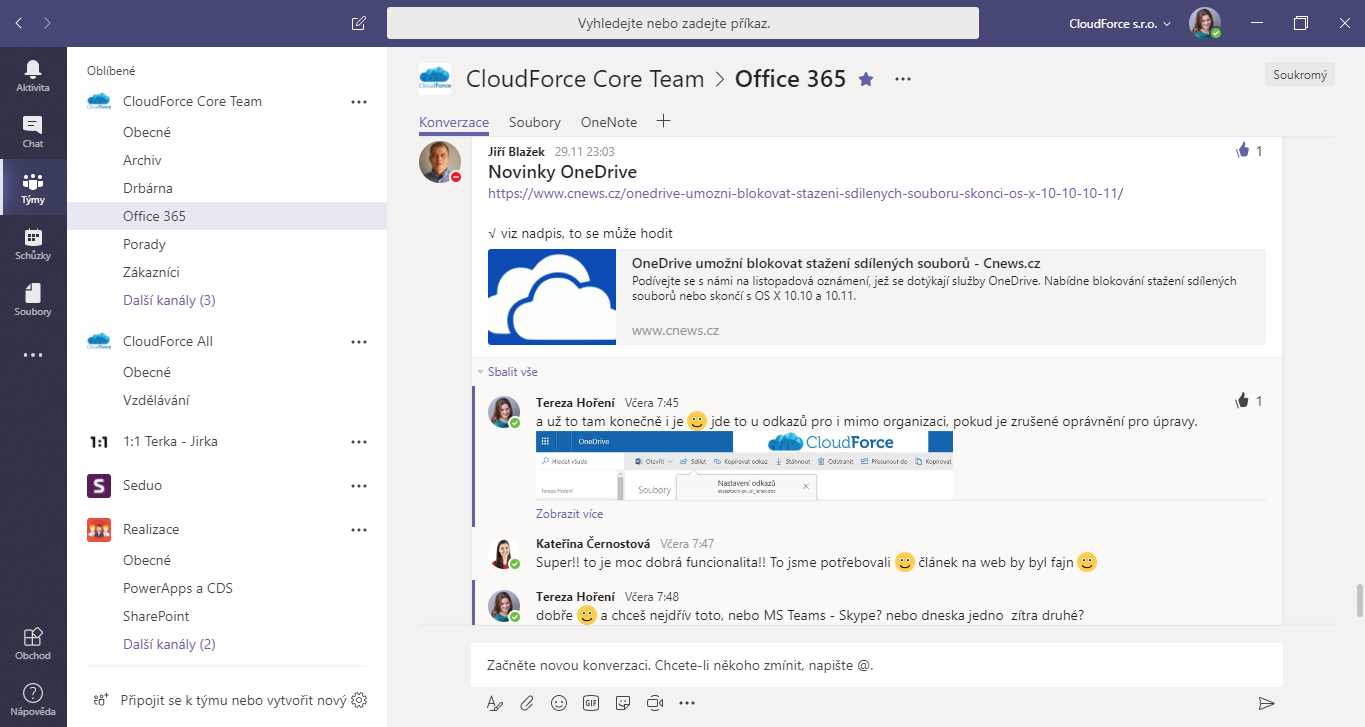Screen dimensions: 1365x727
Task: Open the user profile avatar
Action: 1204,22
